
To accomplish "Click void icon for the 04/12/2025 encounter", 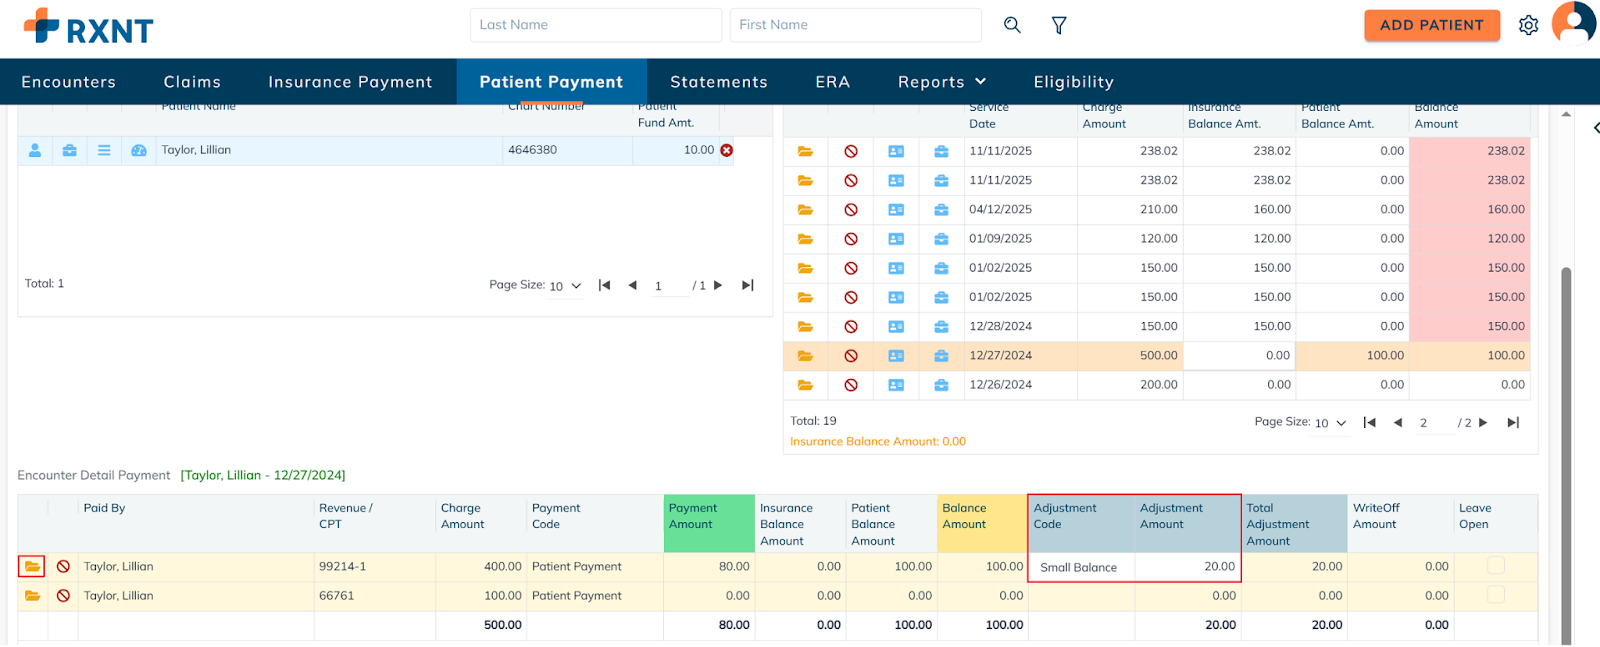I will coord(851,210).
